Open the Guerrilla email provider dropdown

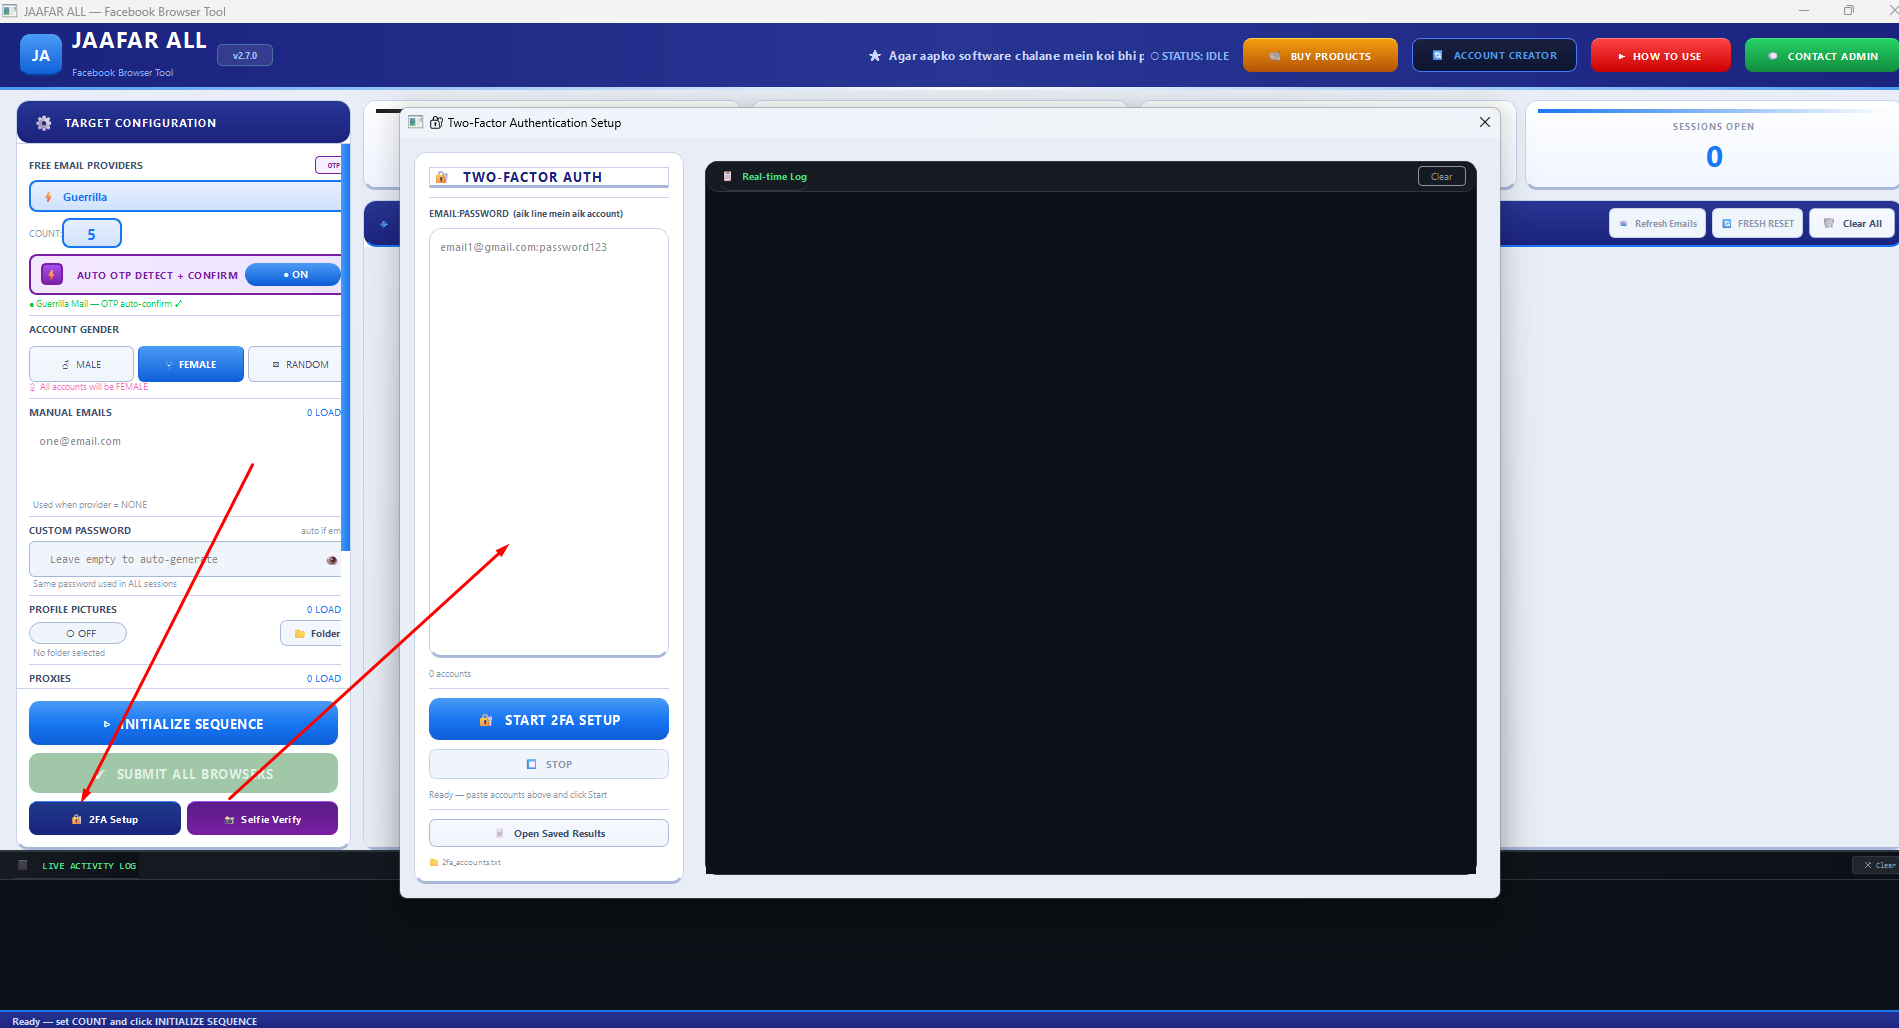pos(186,197)
